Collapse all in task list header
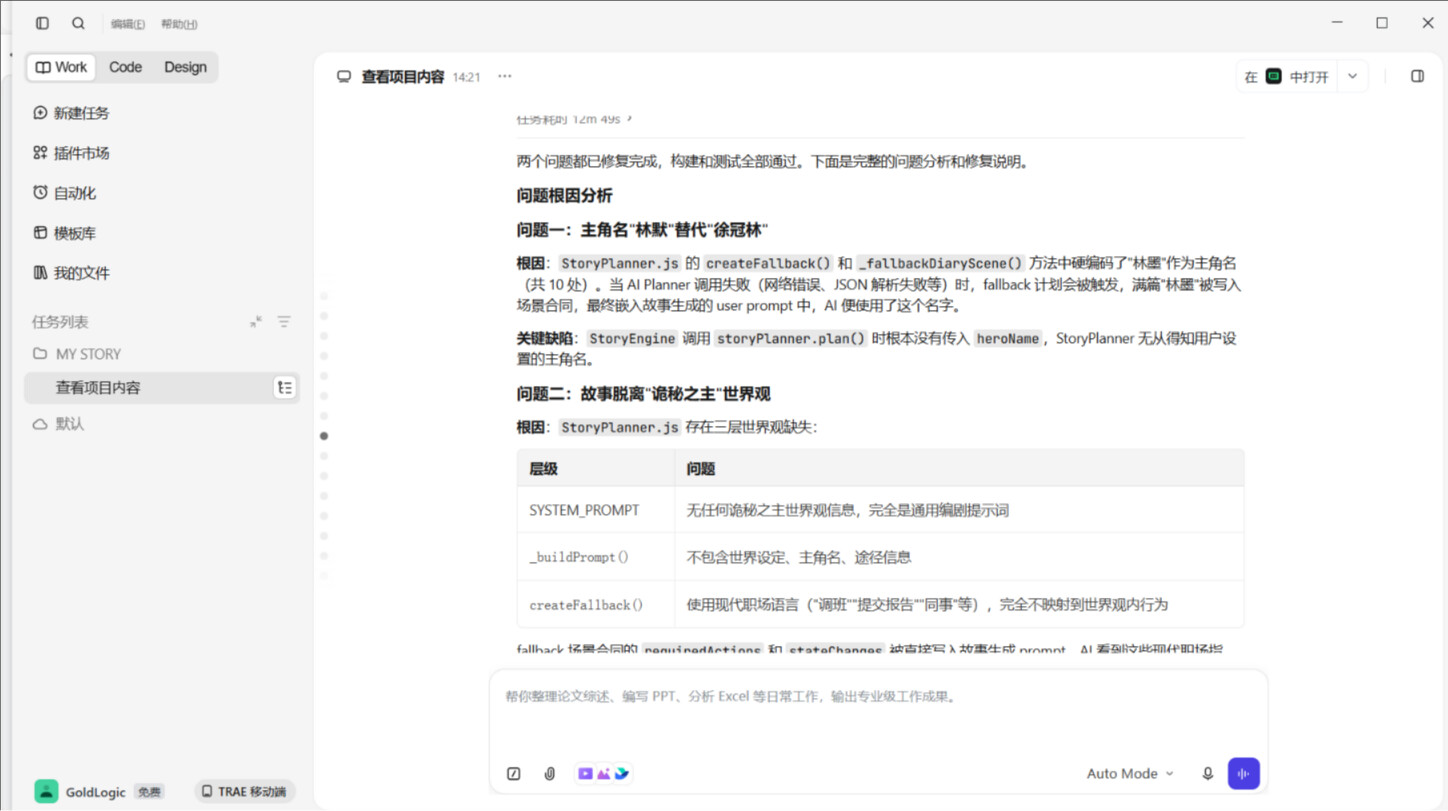The height and width of the screenshot is (811, 1448). pos(256,322)
